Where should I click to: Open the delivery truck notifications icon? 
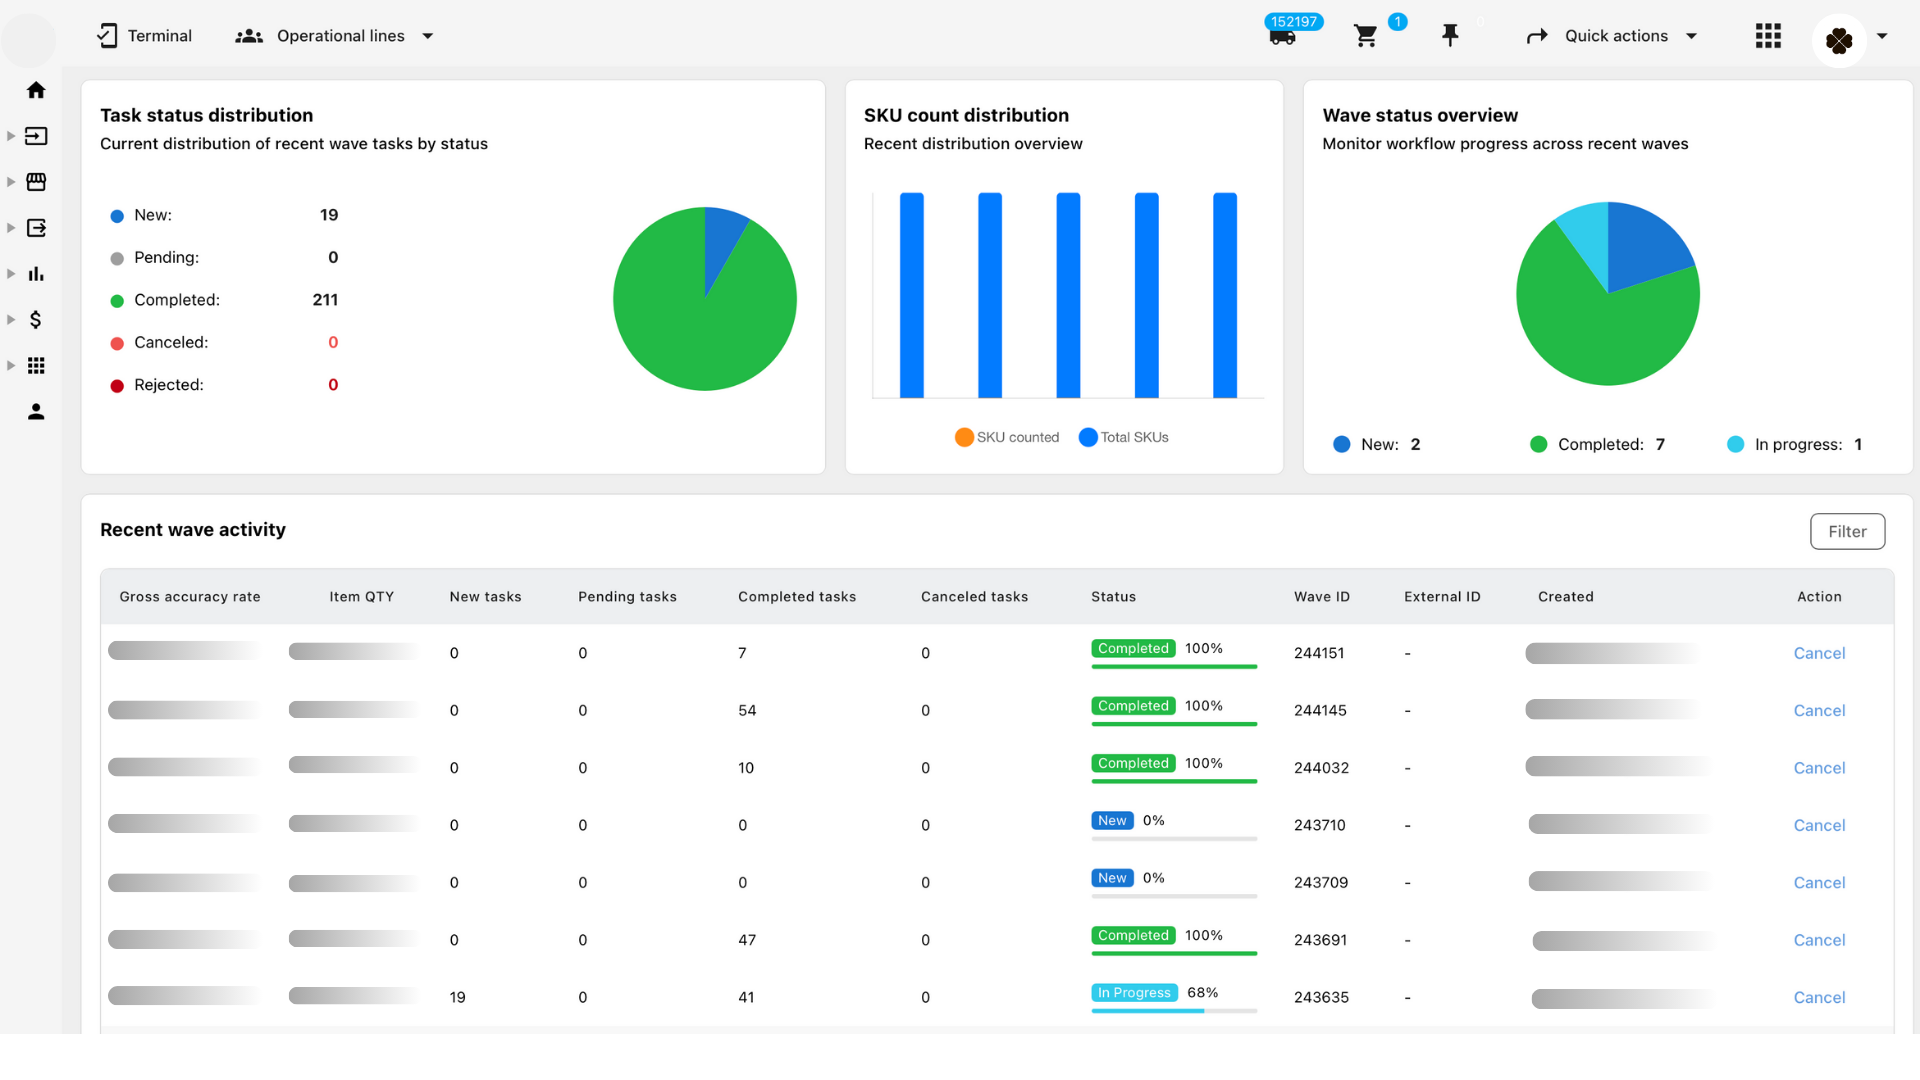point(1282,37)
